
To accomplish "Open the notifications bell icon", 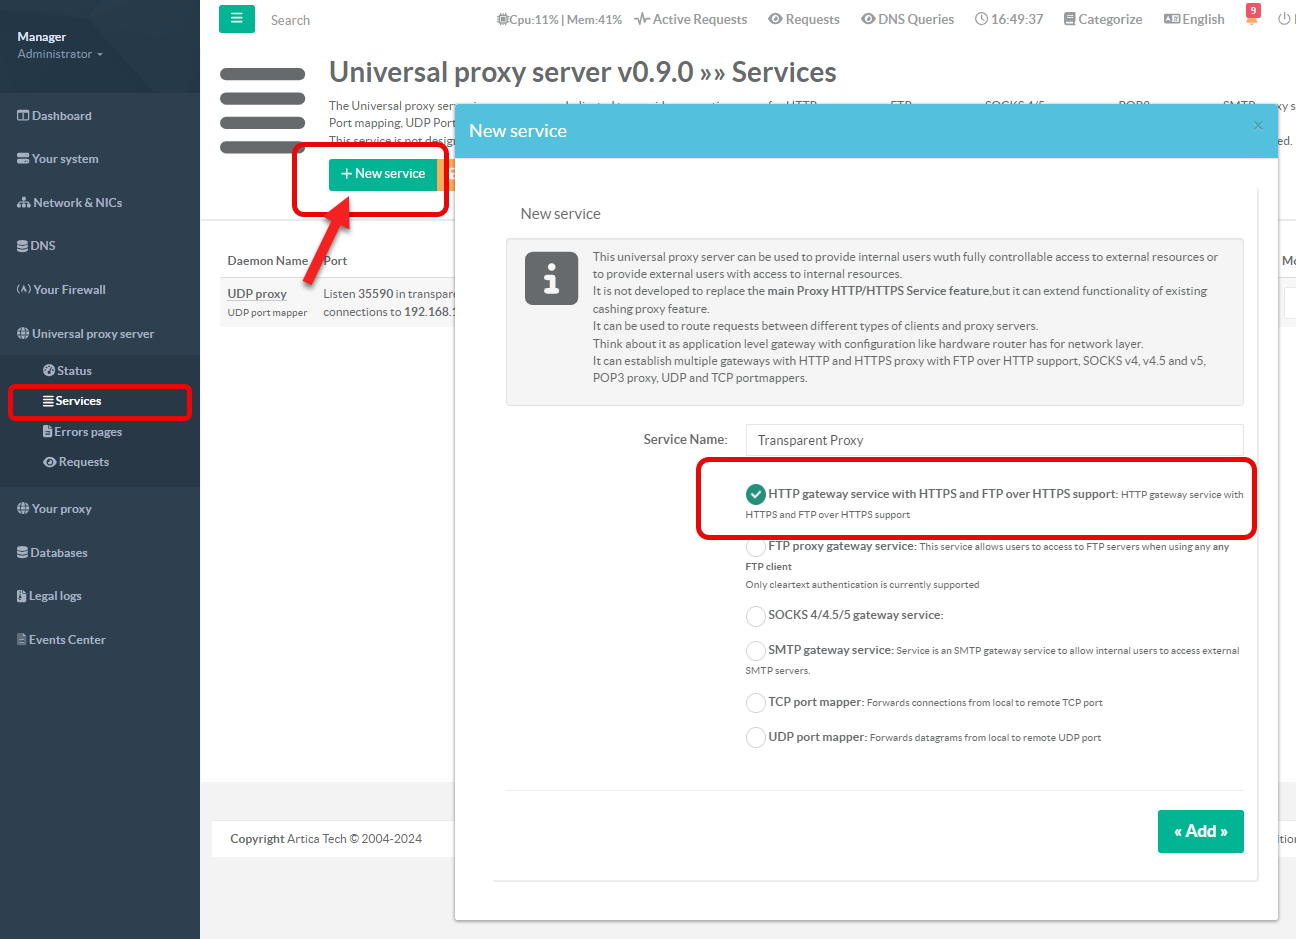I will [1251, 18].
